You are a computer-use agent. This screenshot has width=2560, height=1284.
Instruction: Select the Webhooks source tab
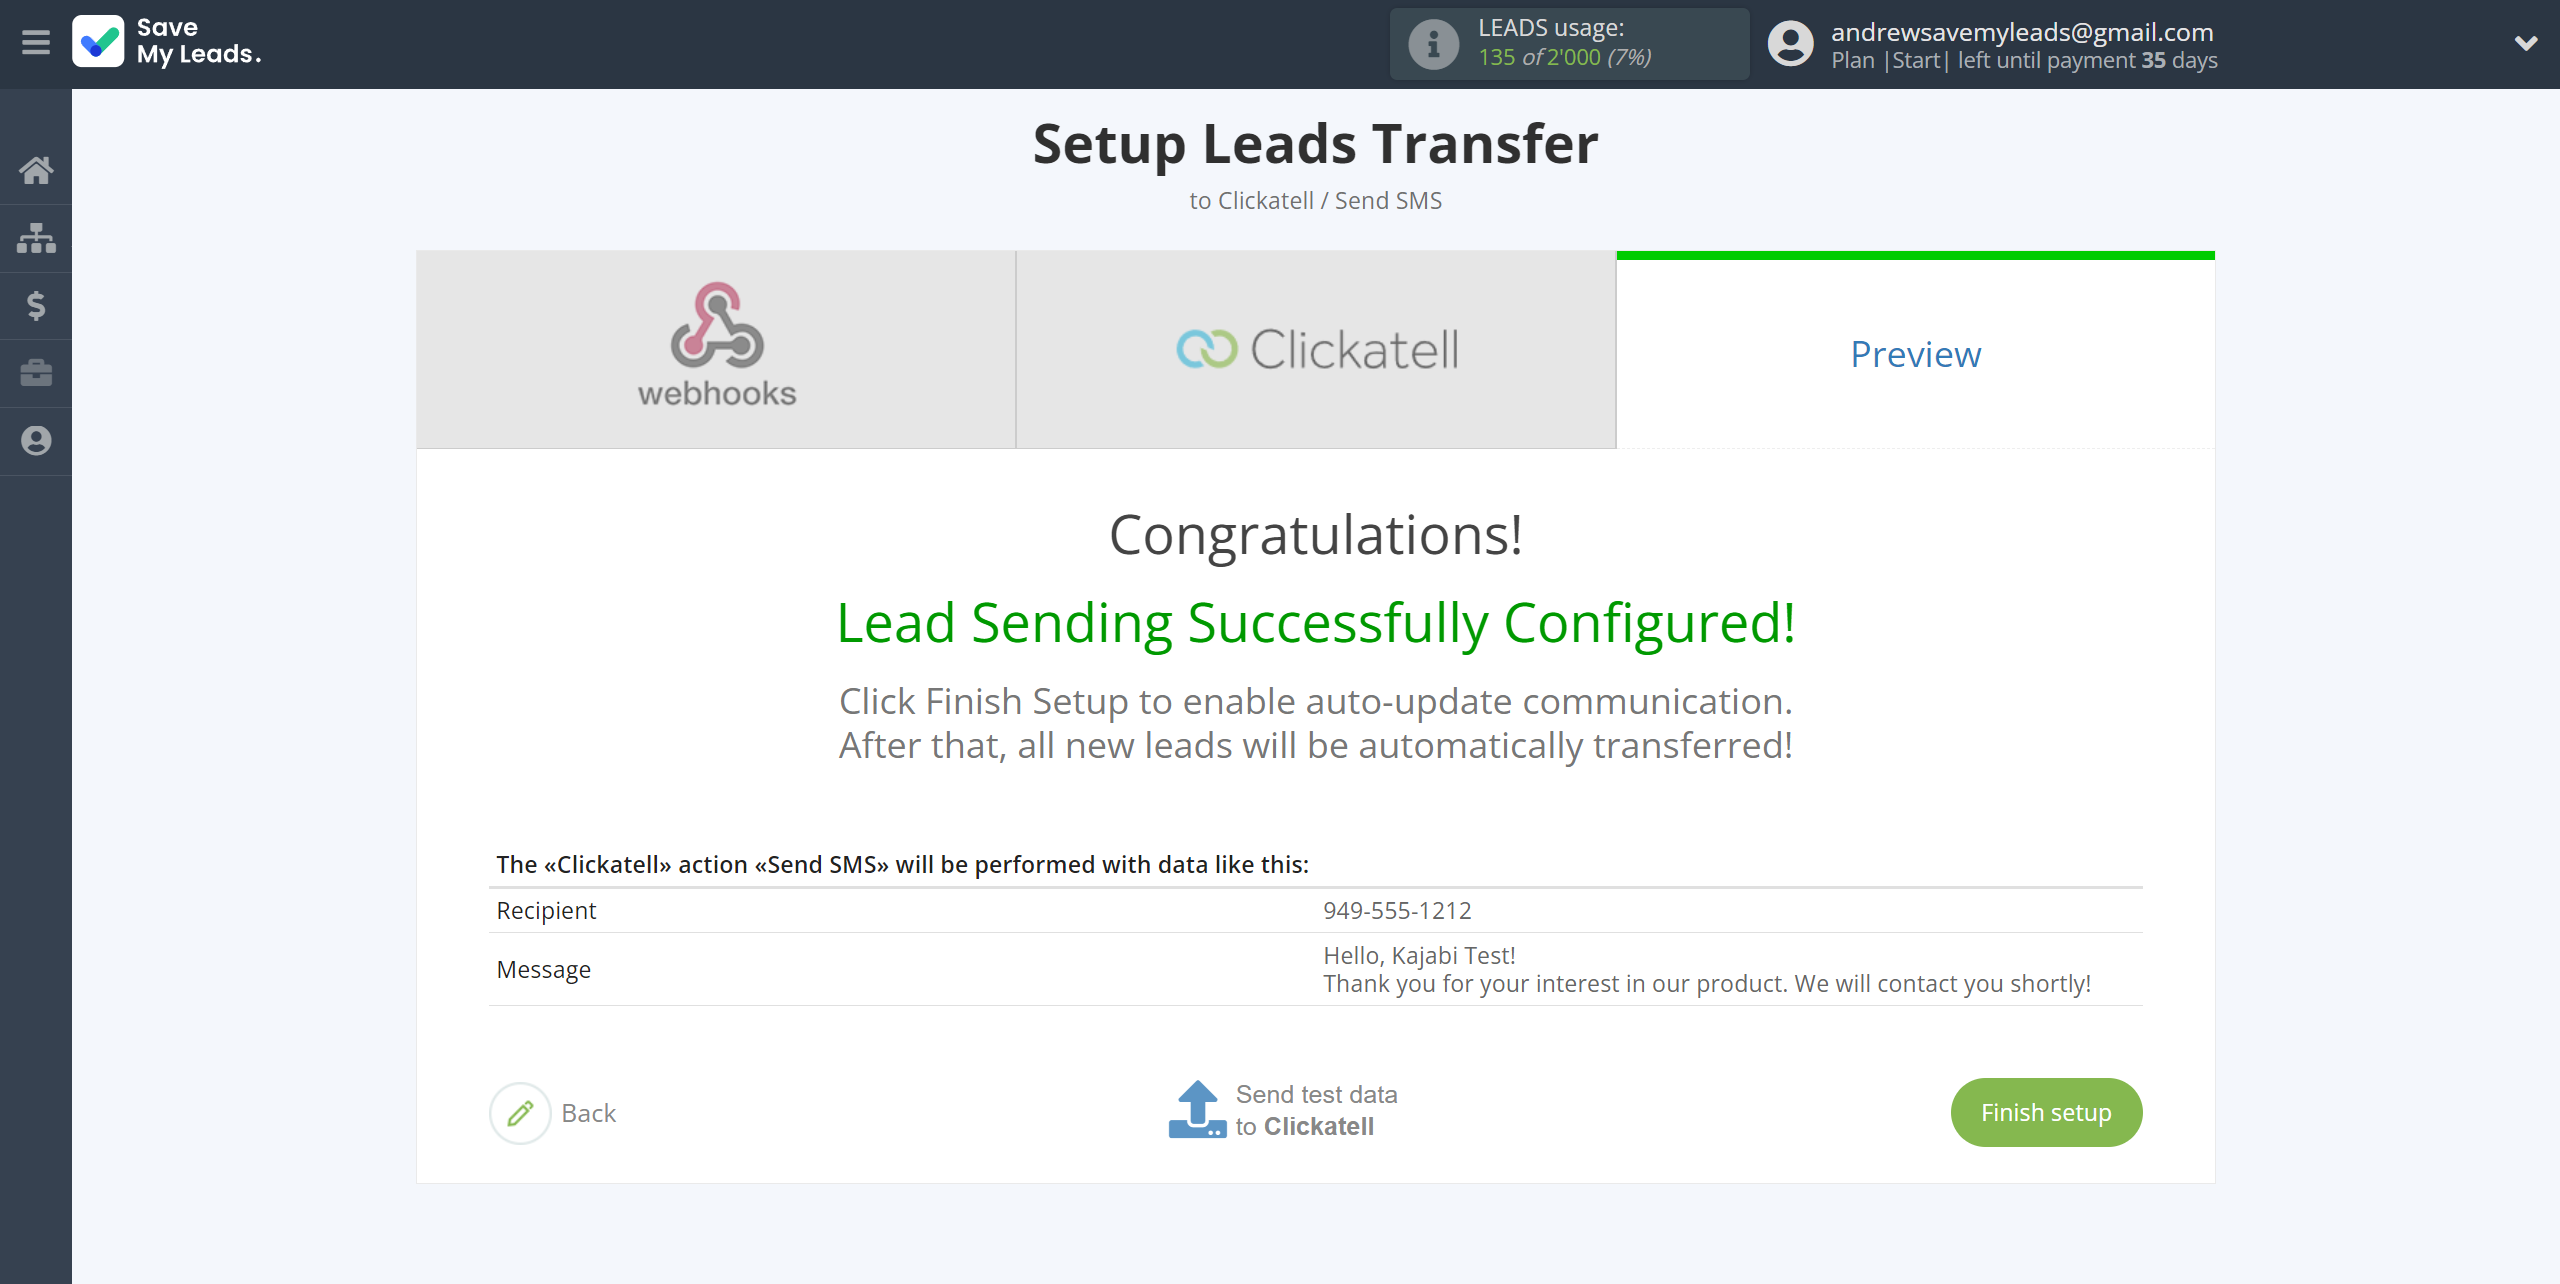pyautogui.click(x=717, y=349)
